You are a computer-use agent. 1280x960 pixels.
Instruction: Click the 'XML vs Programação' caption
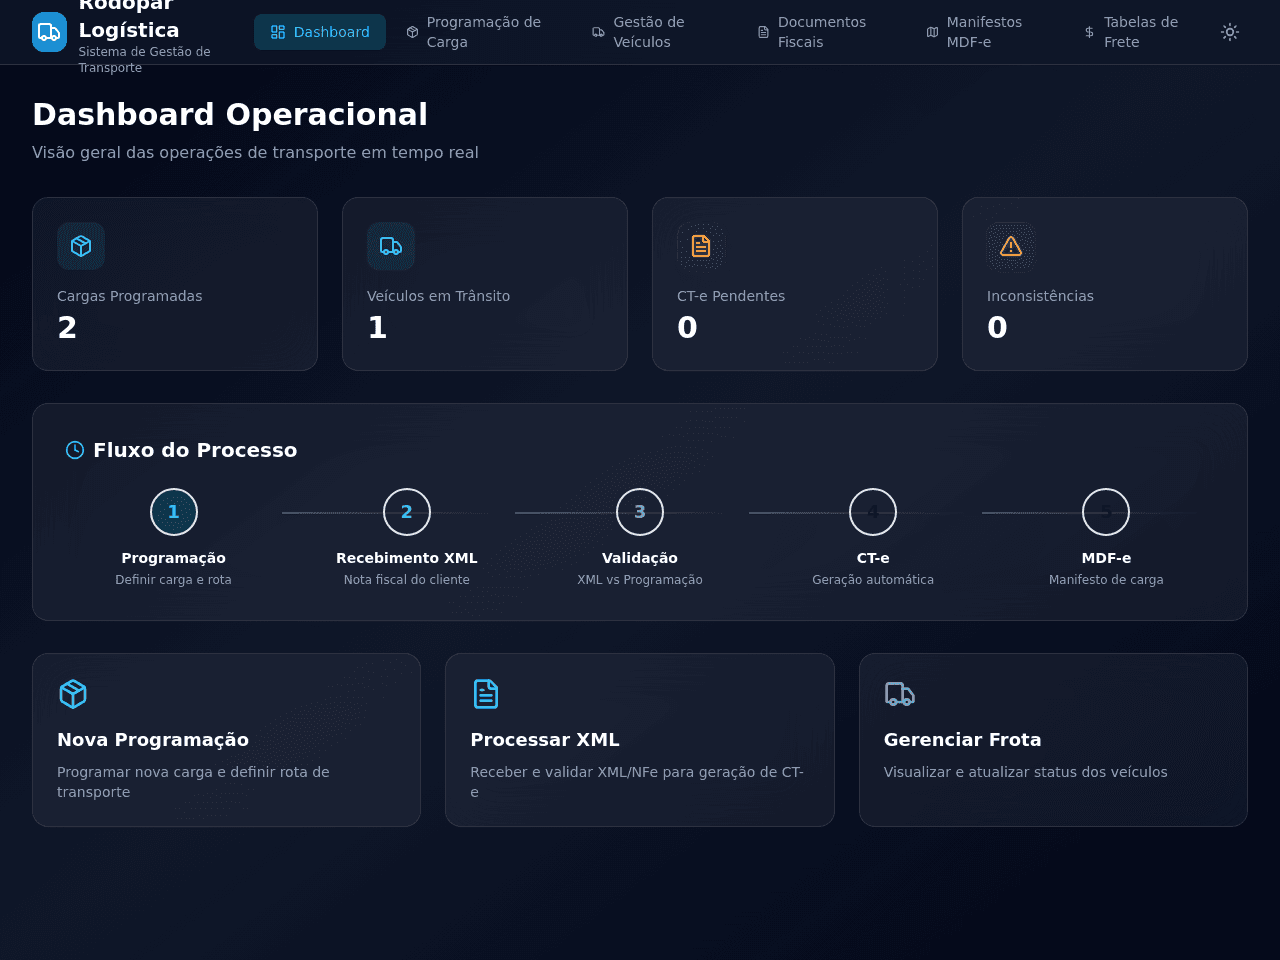tap(640, 580)
